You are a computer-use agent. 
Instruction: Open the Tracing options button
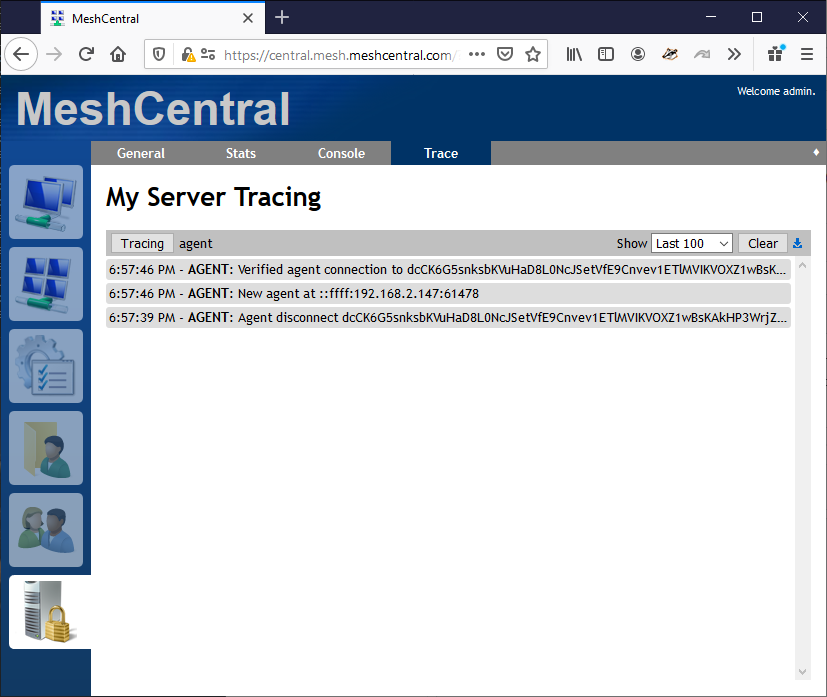(x=142, y=243)
